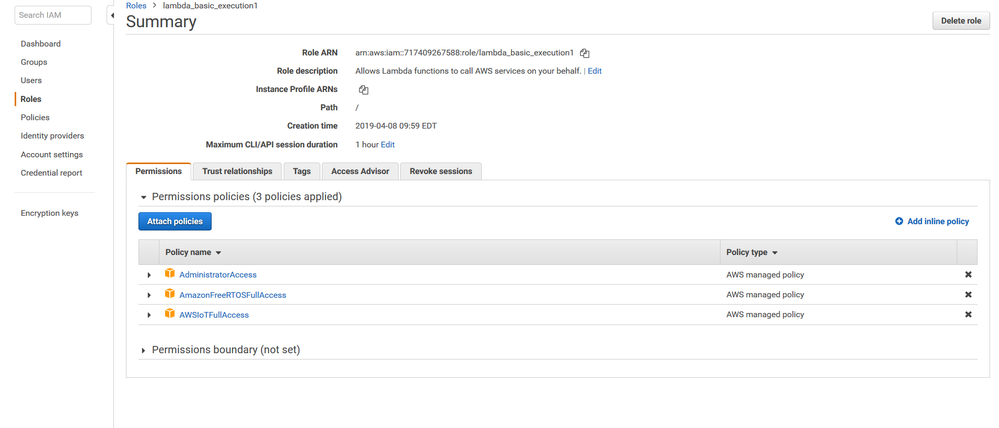Expand the AdministratorAccess policy row details
This screenshot has height=428, width=999.
tap(149, 275)
